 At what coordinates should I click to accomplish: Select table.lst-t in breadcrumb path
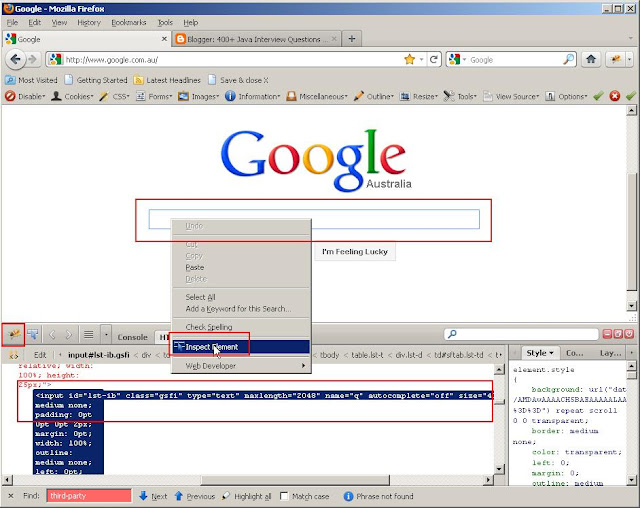pyautogui.click(x=367, y=355)
